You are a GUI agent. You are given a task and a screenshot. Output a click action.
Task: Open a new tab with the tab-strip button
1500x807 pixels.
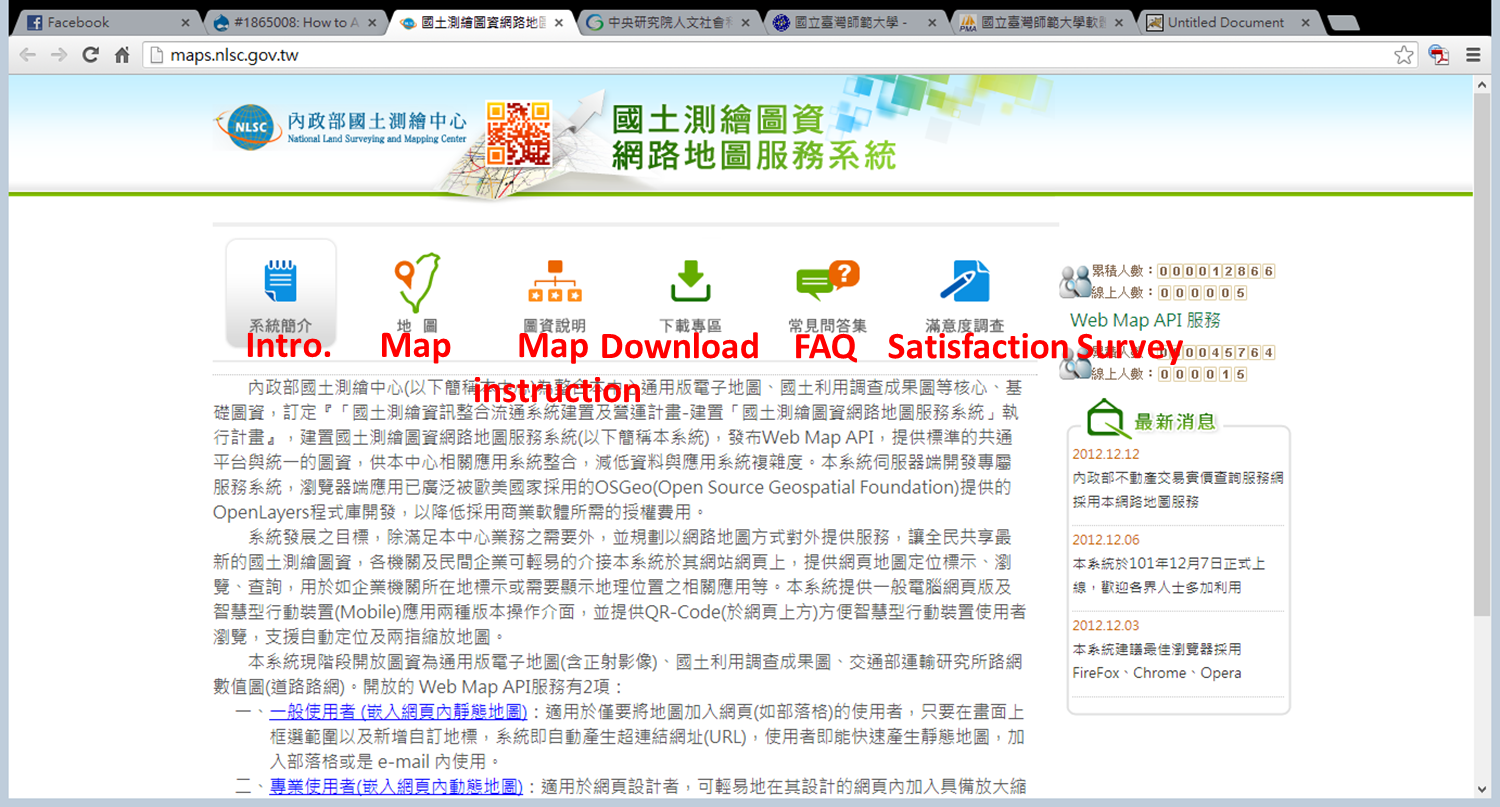point(1343,23)
